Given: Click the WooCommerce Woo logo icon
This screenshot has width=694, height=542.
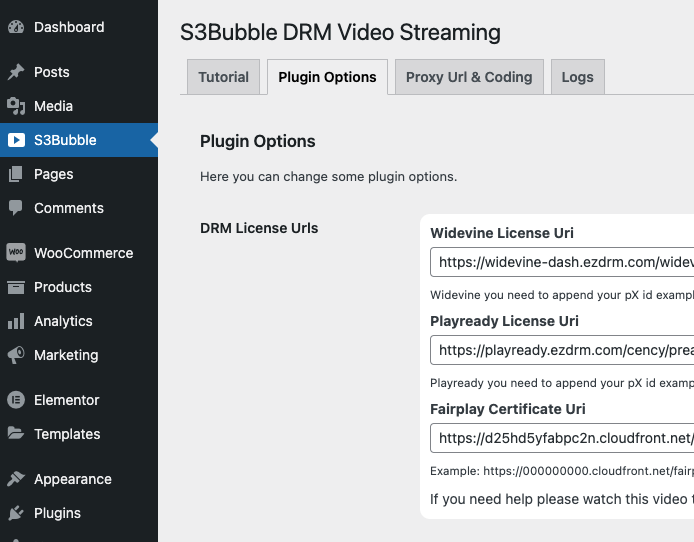Looking at the screenshot, I should pos(16,253).
